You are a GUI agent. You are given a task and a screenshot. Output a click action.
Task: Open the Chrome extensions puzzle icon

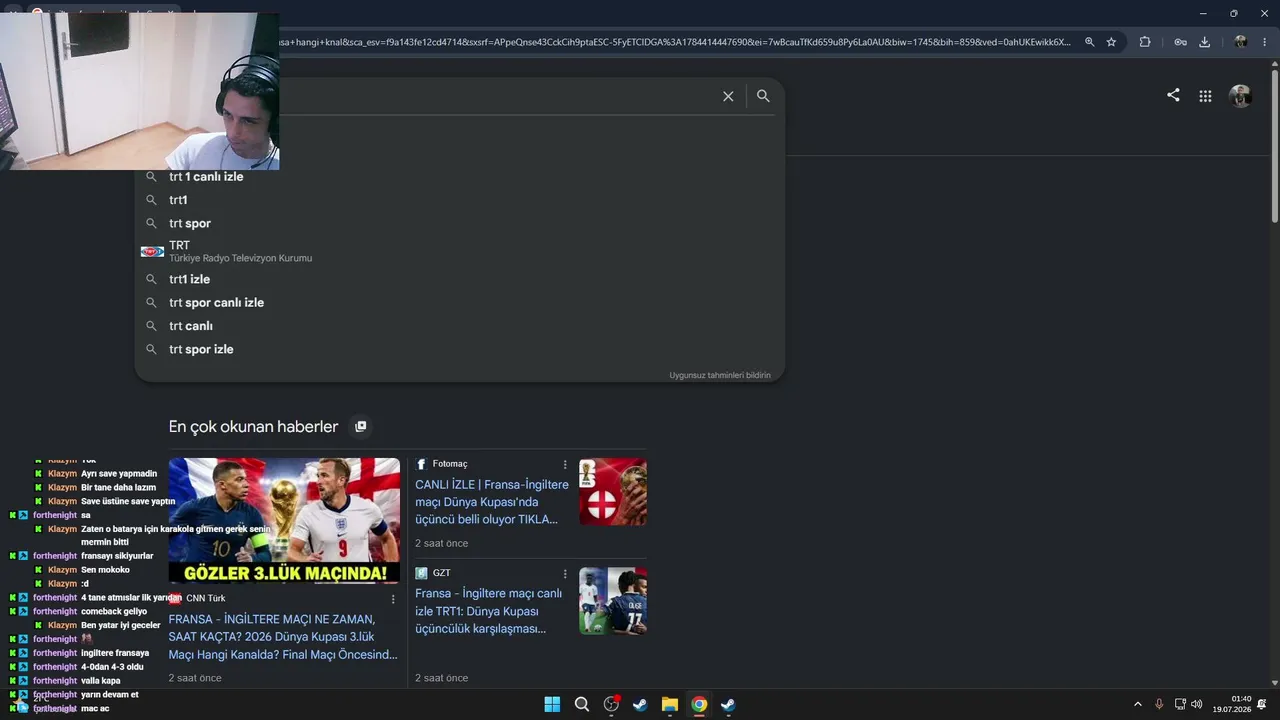click(1145, 42)
